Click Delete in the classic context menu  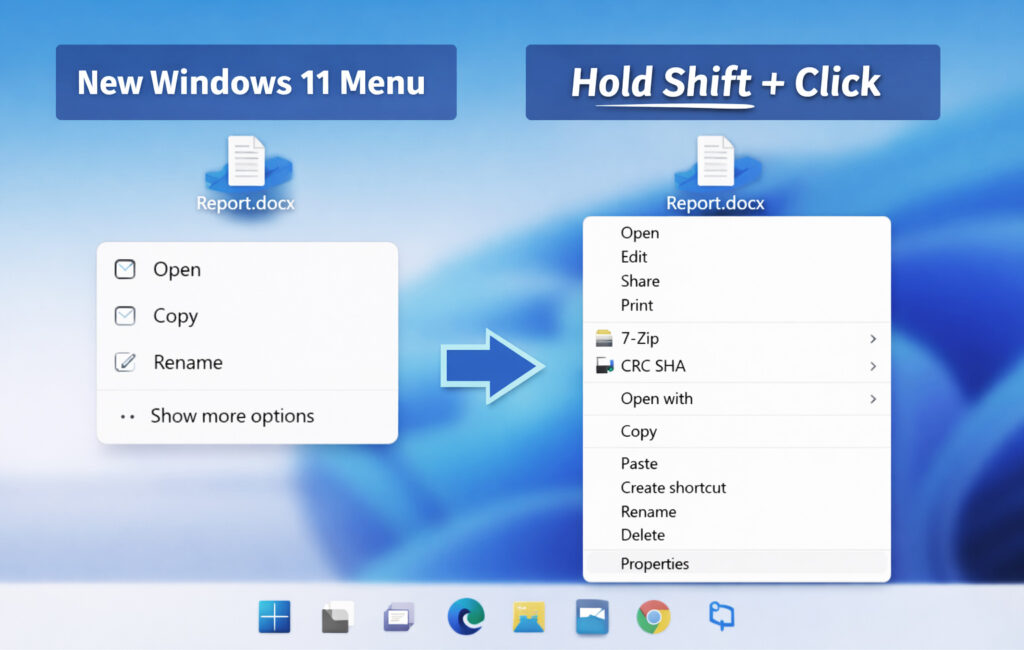pyautogui.click(x=642, y=535)
